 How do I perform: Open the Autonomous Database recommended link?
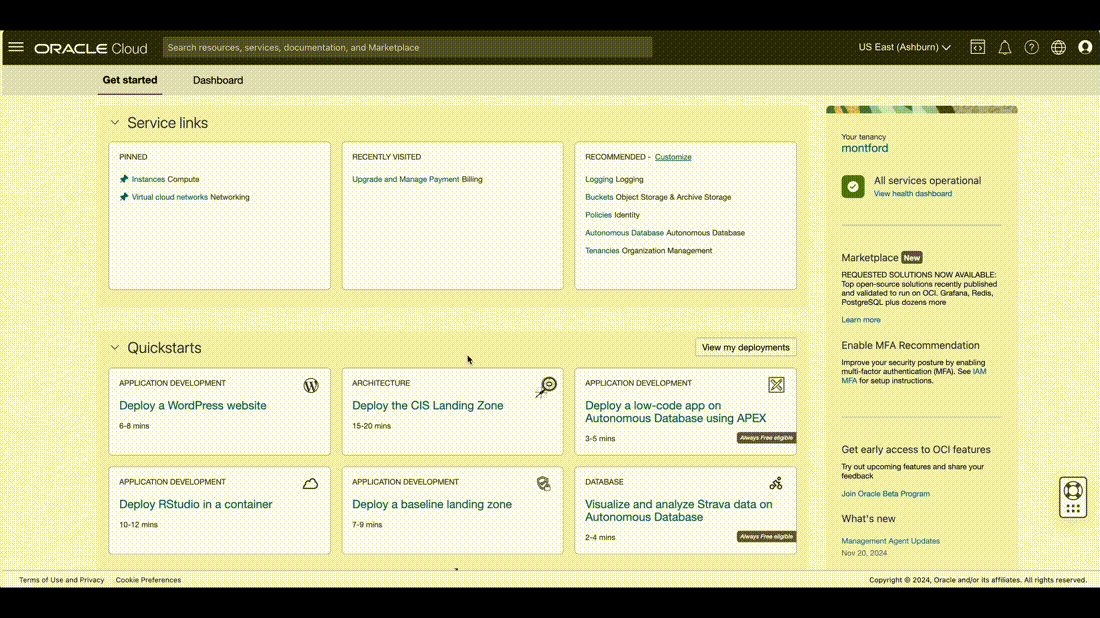pyautogui.click(x=624, y=233)
